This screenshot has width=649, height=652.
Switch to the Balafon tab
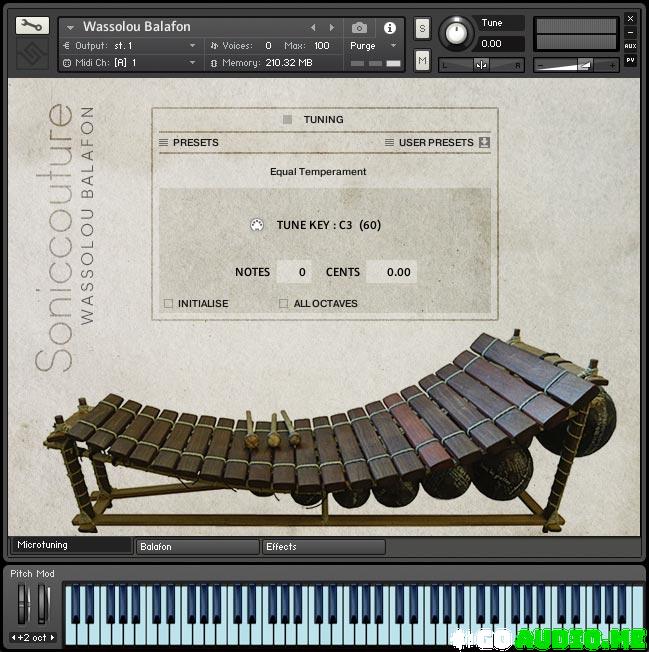coord(198,546)
